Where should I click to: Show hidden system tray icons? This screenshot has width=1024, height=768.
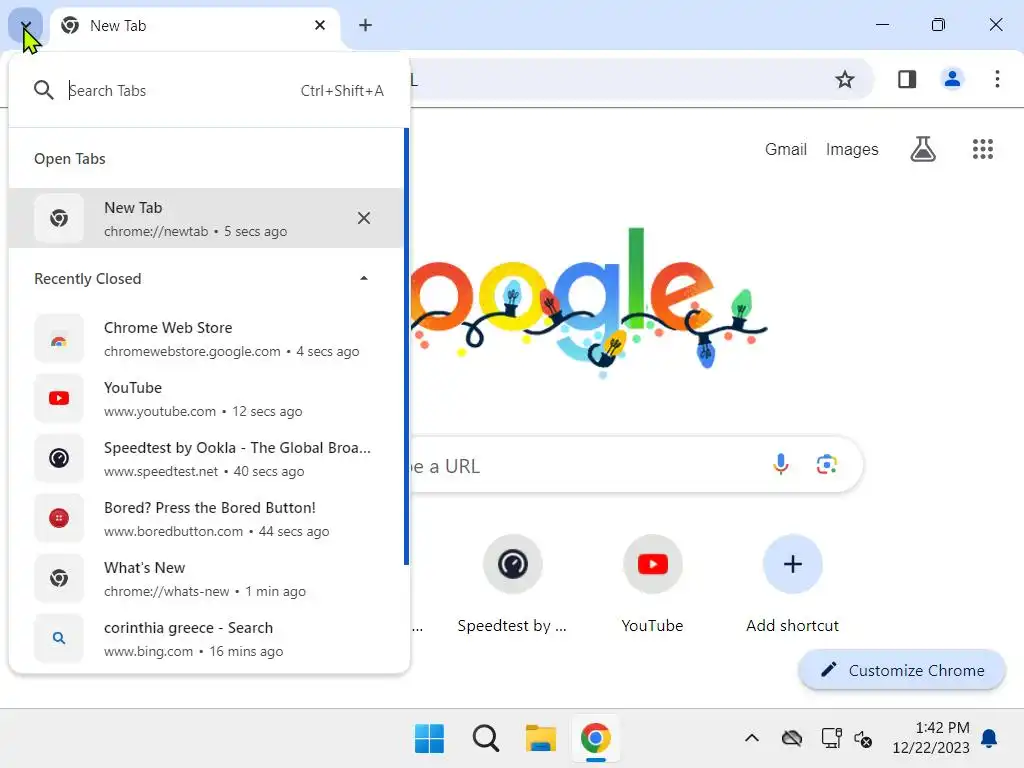[x=752, y=739]
